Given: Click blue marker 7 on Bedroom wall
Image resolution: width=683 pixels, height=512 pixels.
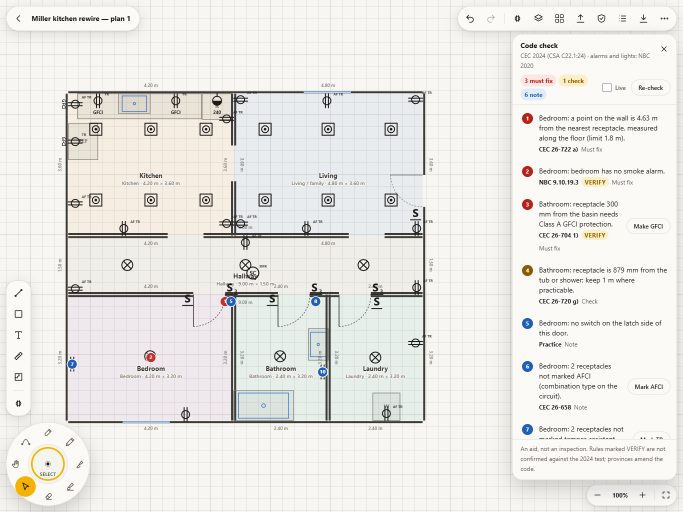Looking at the screenshot, I should 72,364.
